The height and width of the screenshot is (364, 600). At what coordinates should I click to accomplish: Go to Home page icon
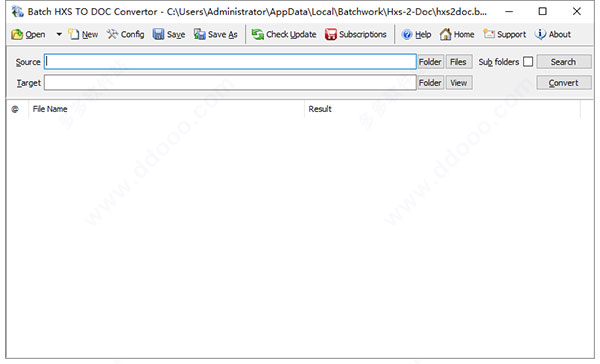click(x=457, y=34)
